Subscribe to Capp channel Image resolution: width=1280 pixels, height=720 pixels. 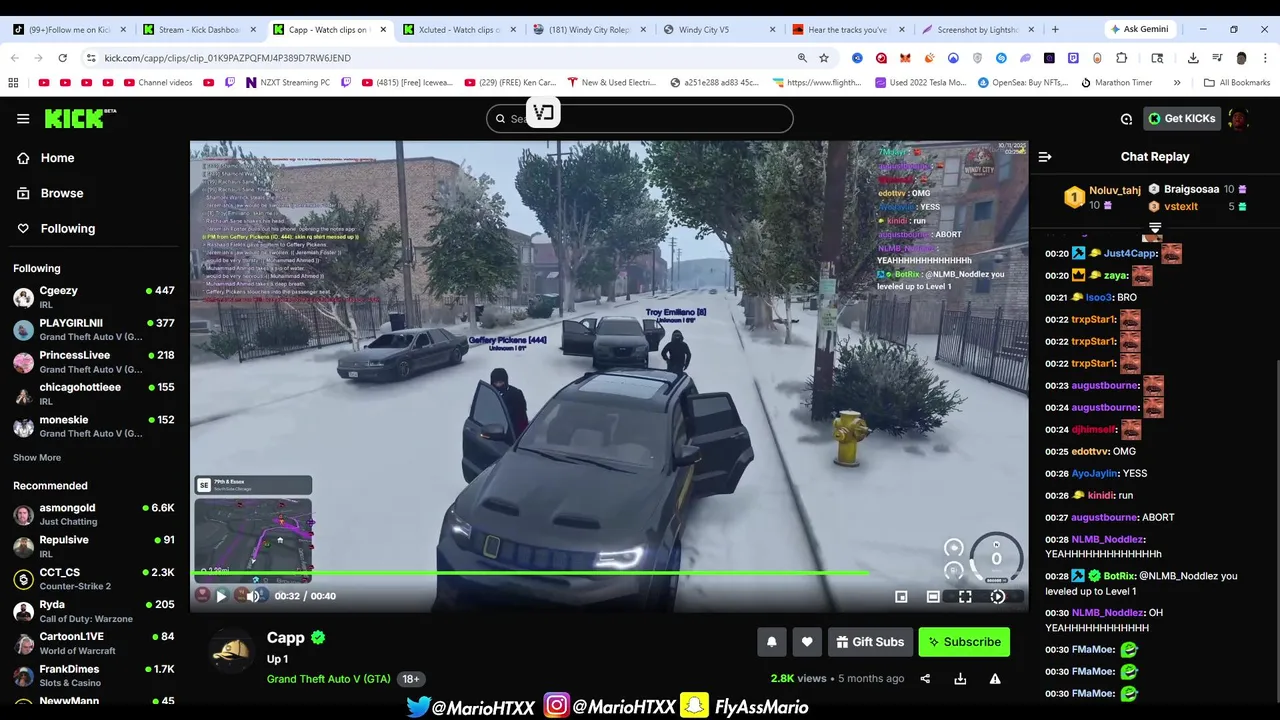(964, 642)
